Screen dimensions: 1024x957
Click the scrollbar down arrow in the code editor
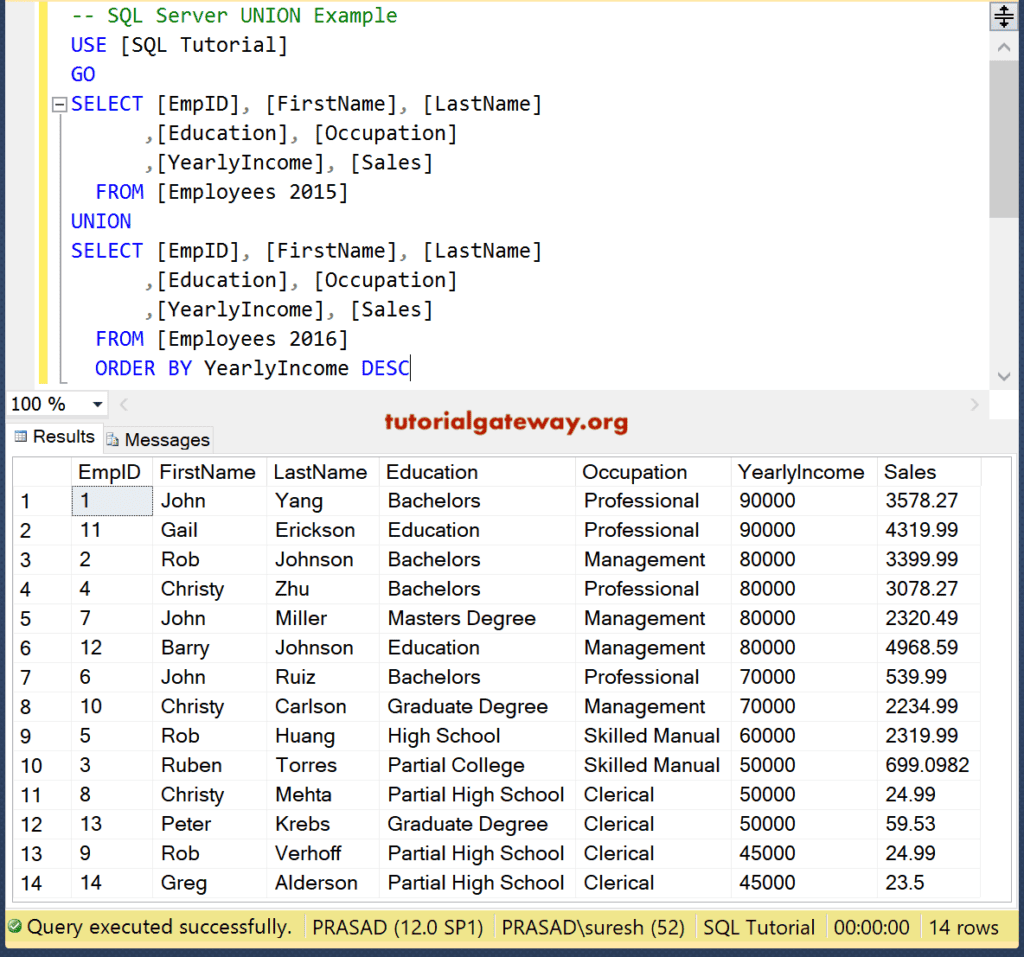[x=1003, y=375]
